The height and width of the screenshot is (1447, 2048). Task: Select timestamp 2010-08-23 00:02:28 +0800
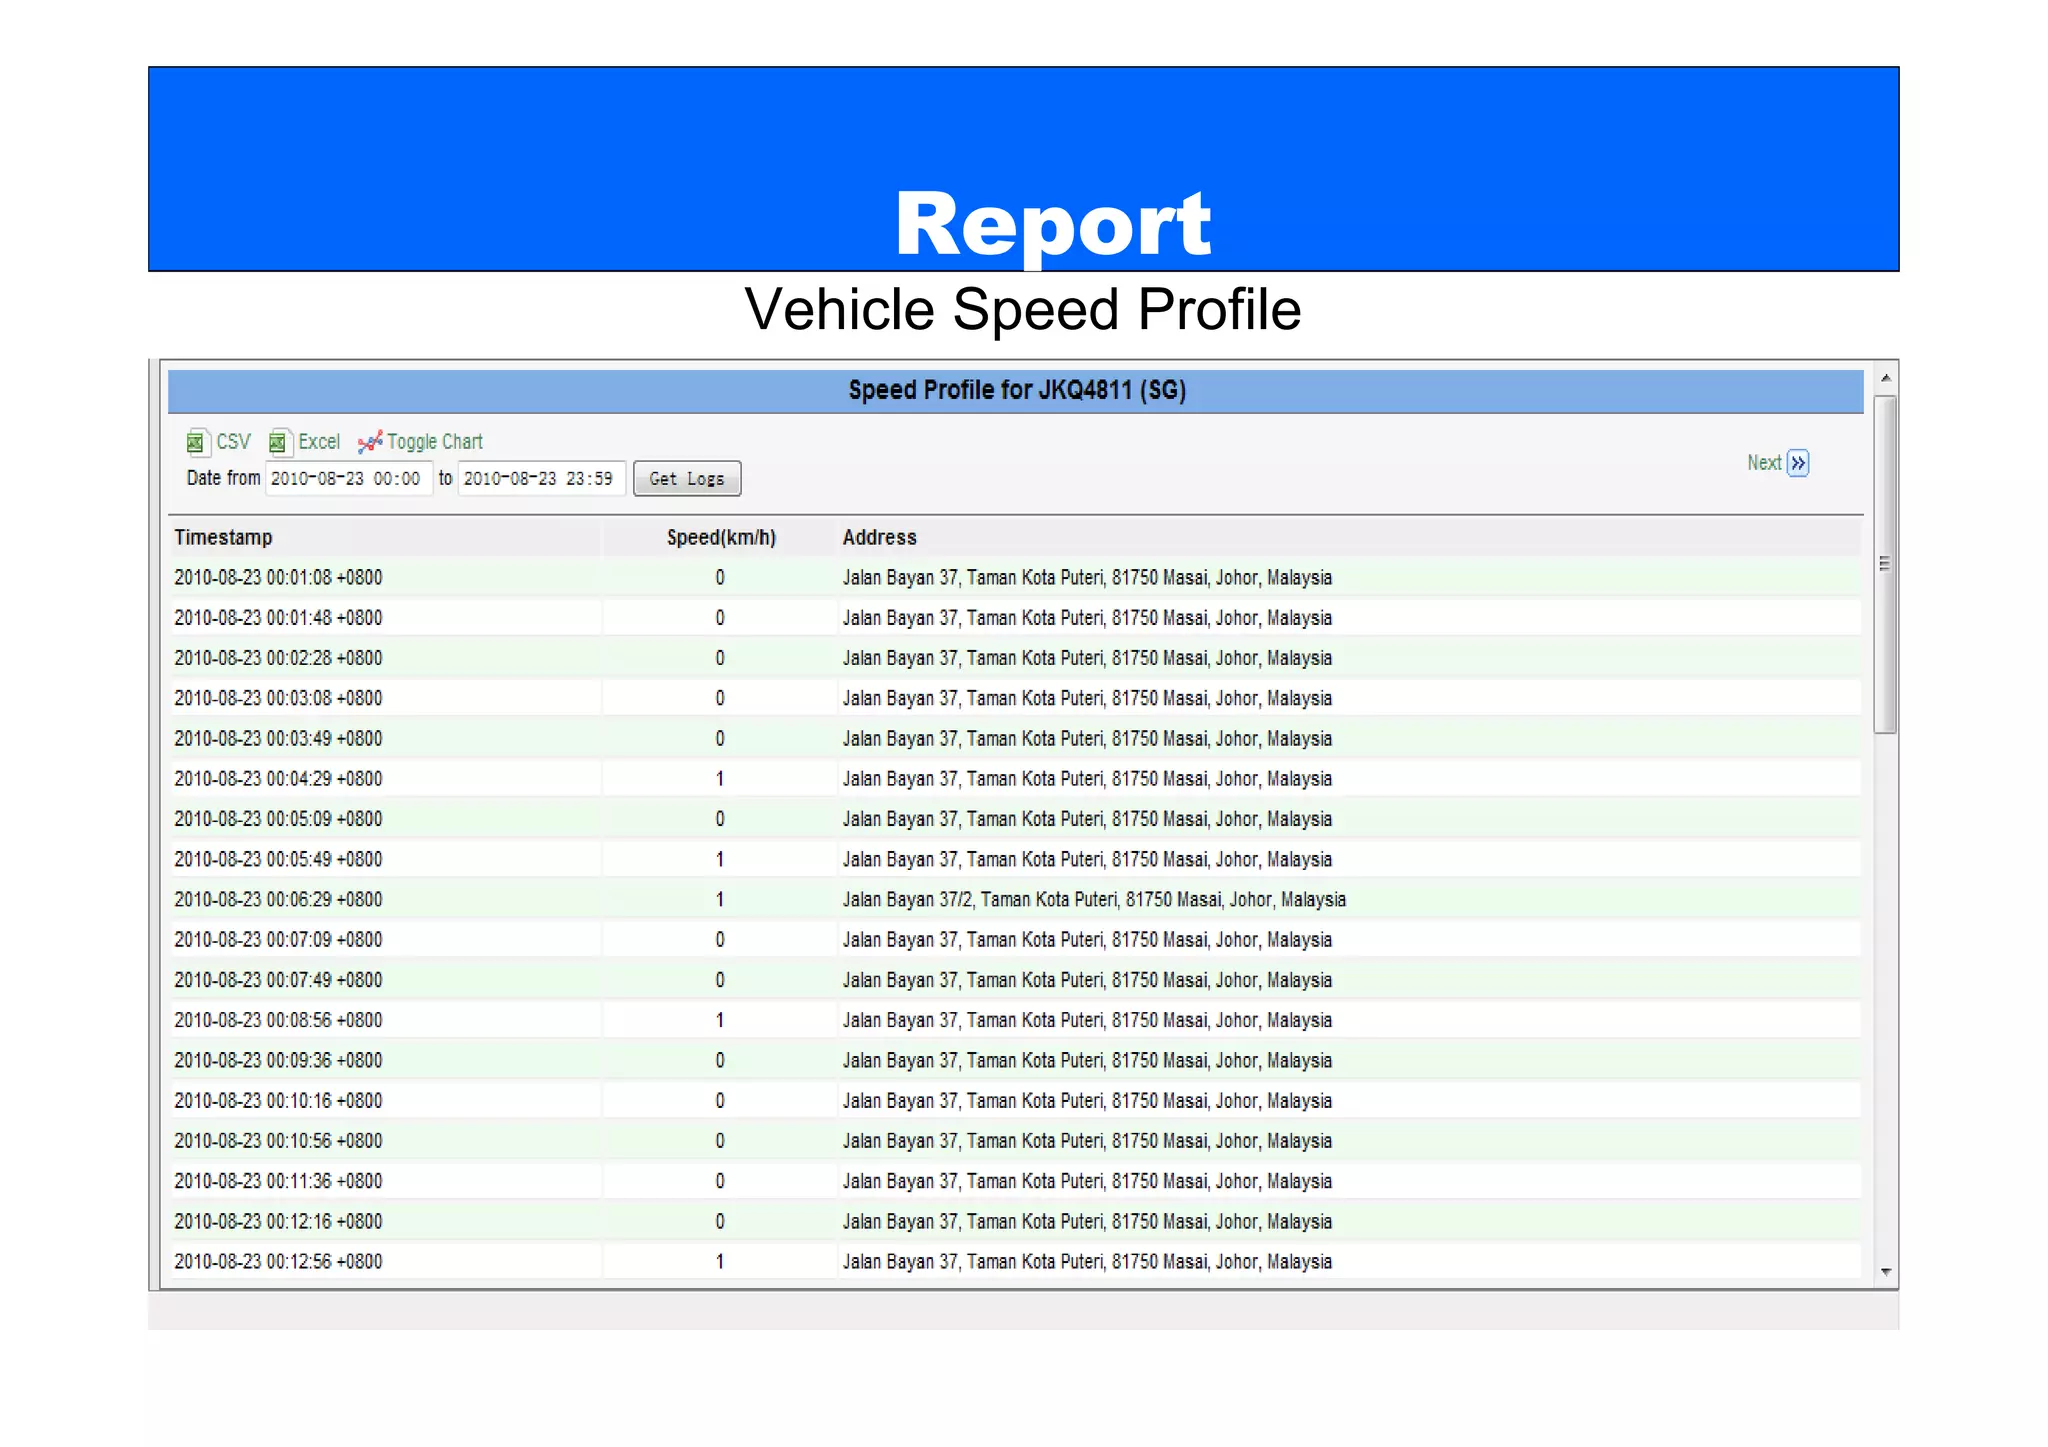point(278,658)
